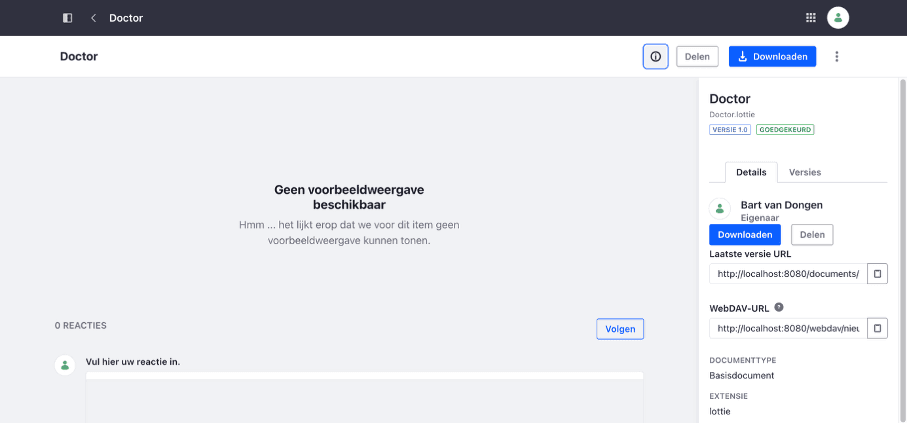This screenshot has width=908, height=424.
Task: Click the GOEDGEKEURD status label
Action: click(785, 130)
